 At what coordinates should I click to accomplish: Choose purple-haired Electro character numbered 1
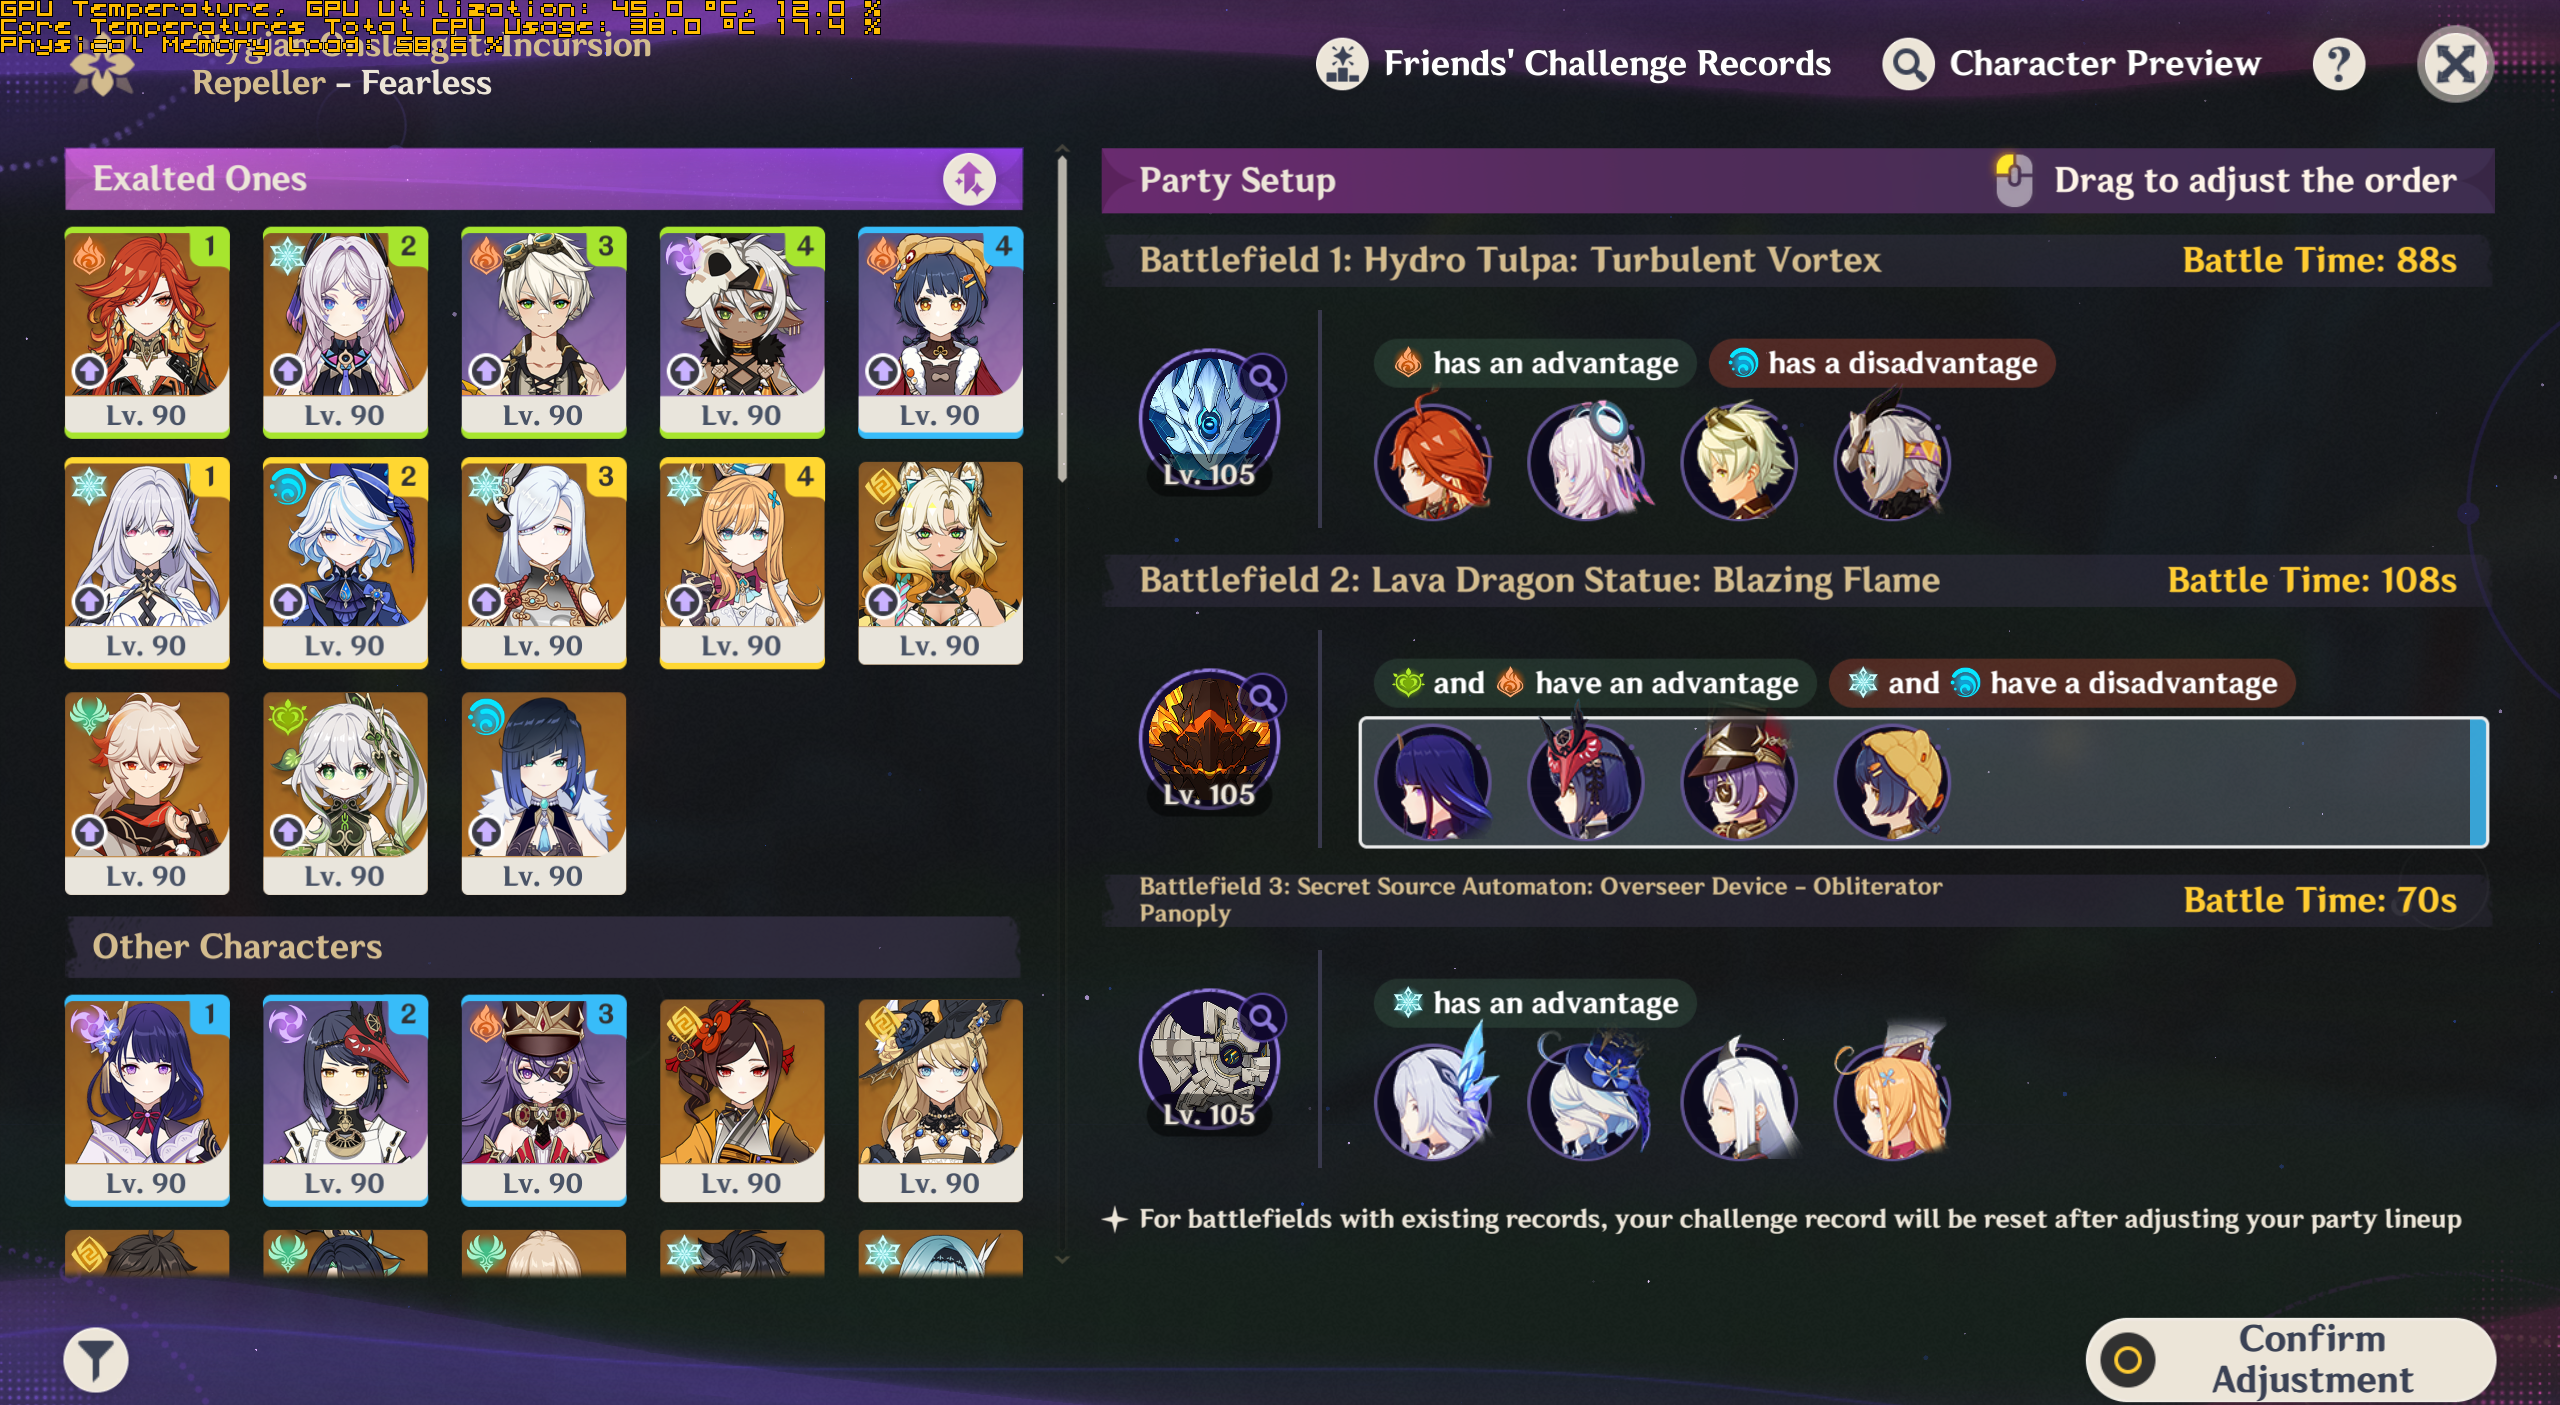[147, 1100]
